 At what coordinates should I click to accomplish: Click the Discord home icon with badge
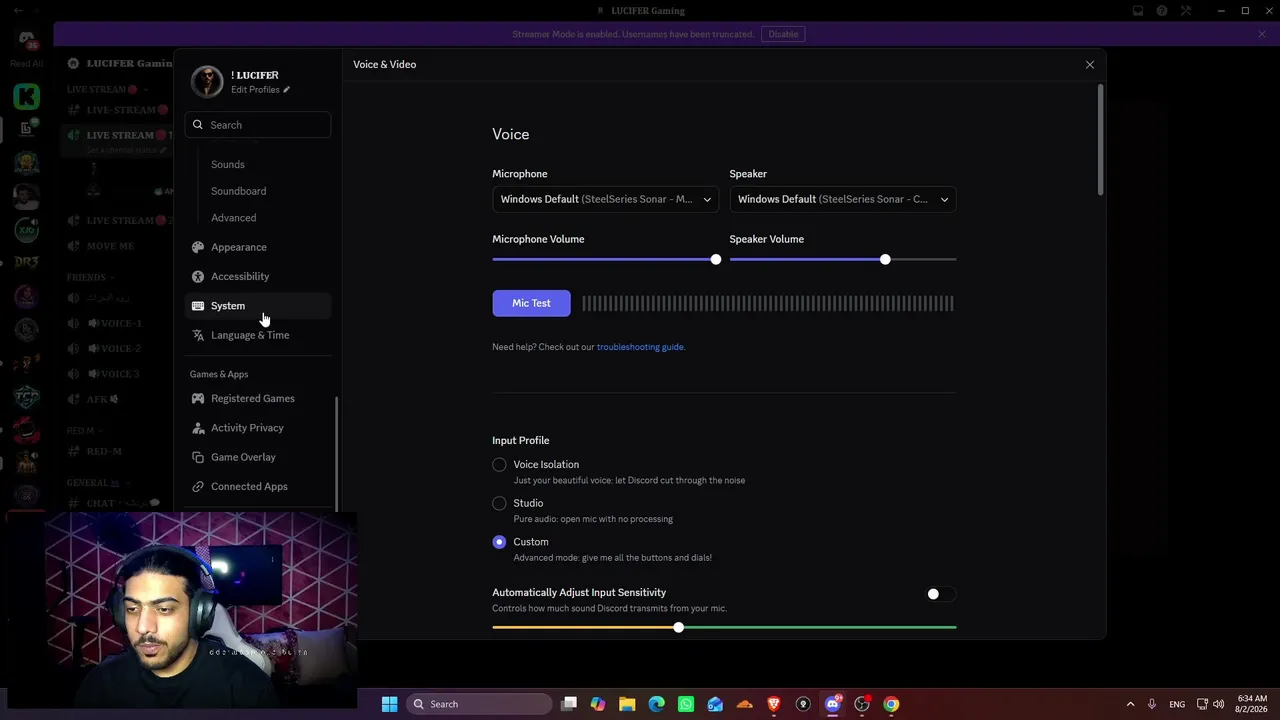pyautogui.click(x=27, y=40)
